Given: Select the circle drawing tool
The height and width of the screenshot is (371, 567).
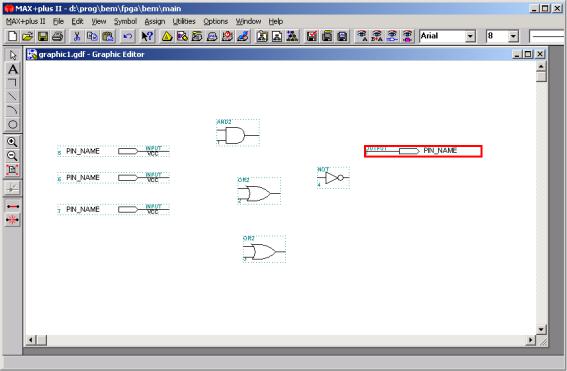Looking at the screenshot, I should pyautogui.click(x=13, y=124).
